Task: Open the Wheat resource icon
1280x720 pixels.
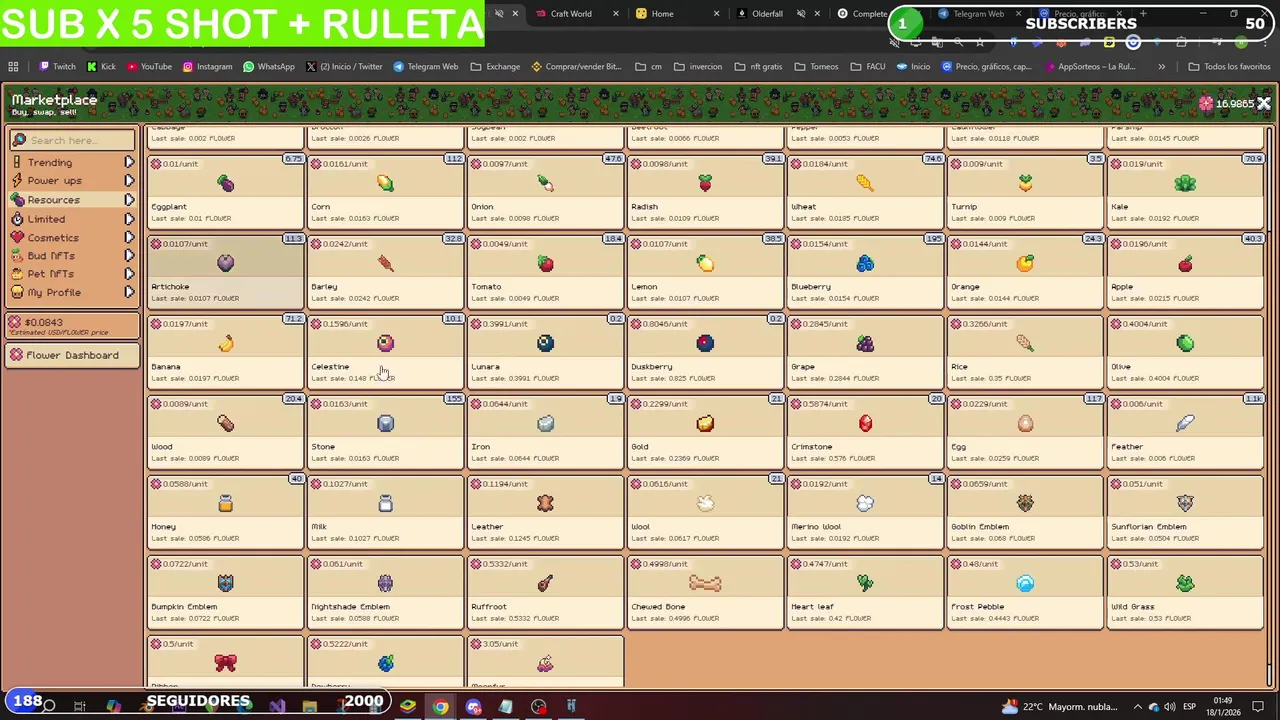Action: point(865,183)
